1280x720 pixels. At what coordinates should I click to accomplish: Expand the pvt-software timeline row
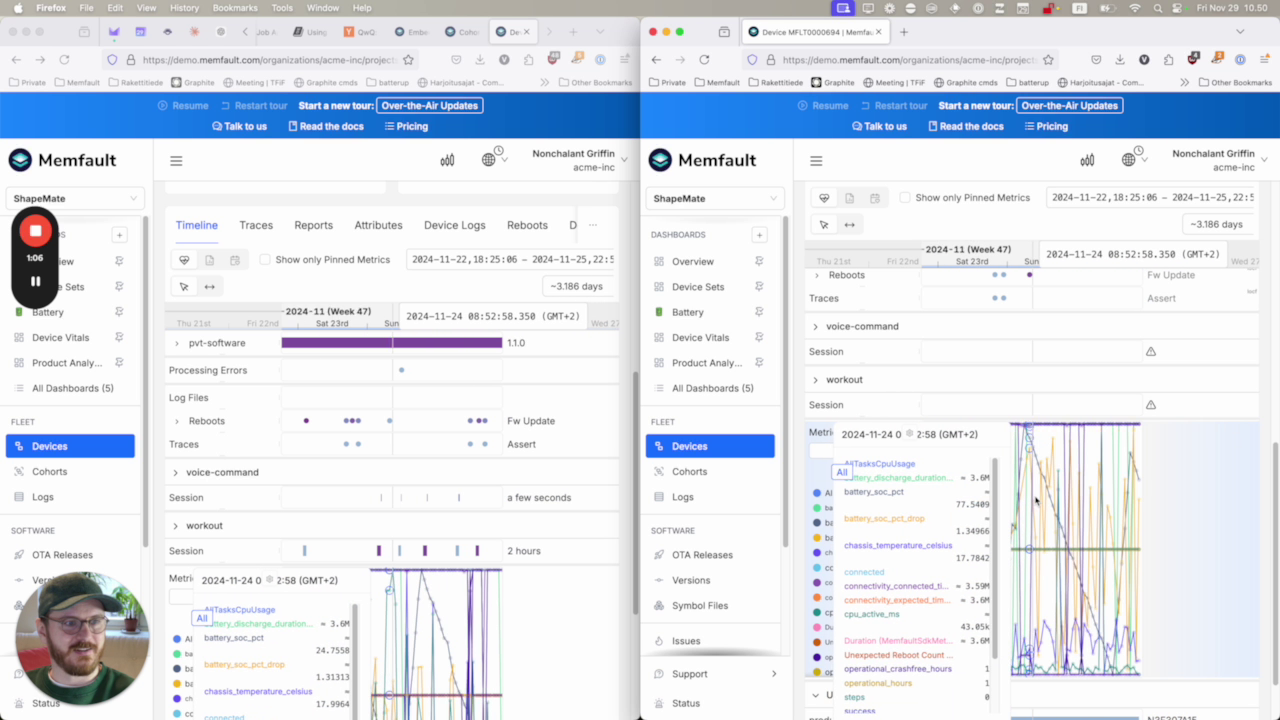[x=177, y=343]
